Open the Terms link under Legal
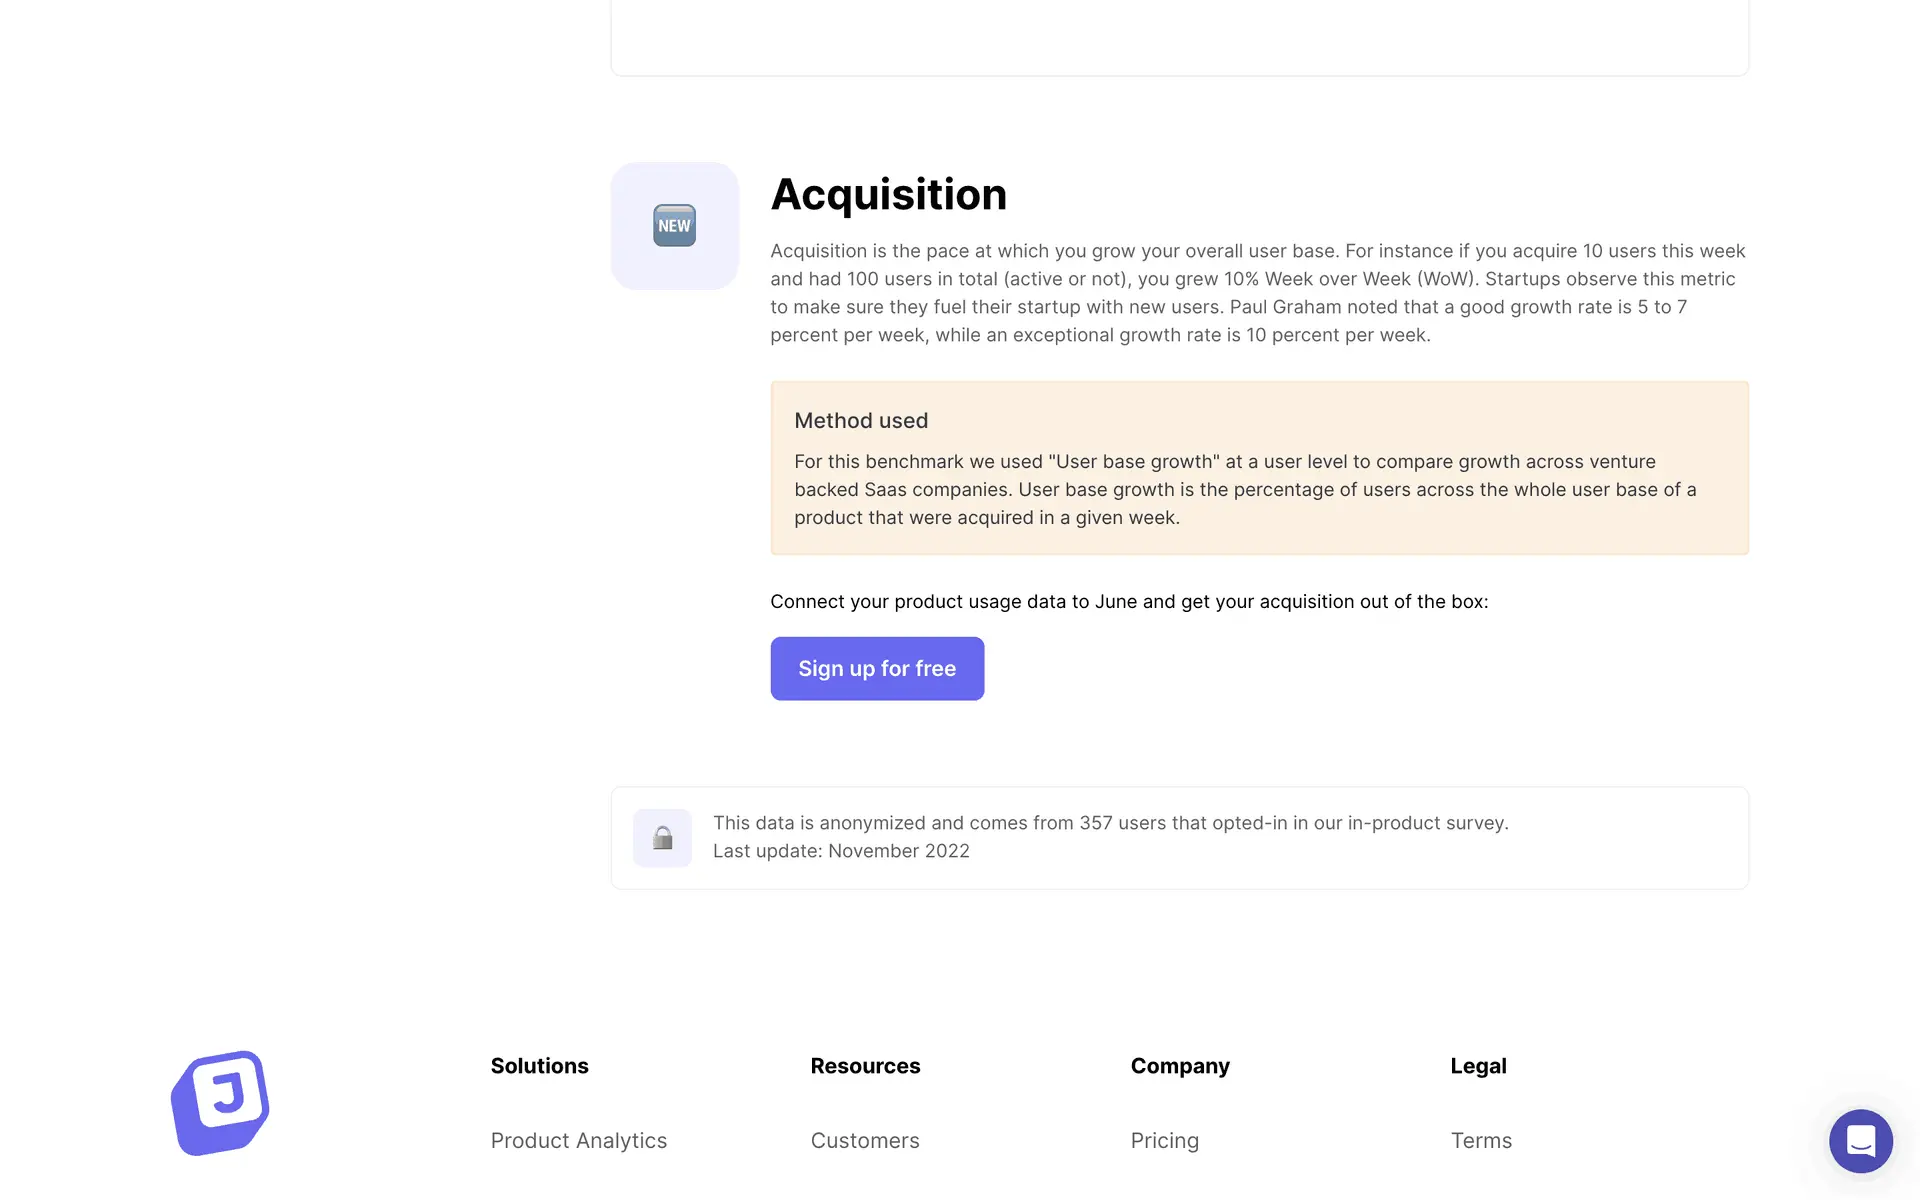 coord(1480,1140)
